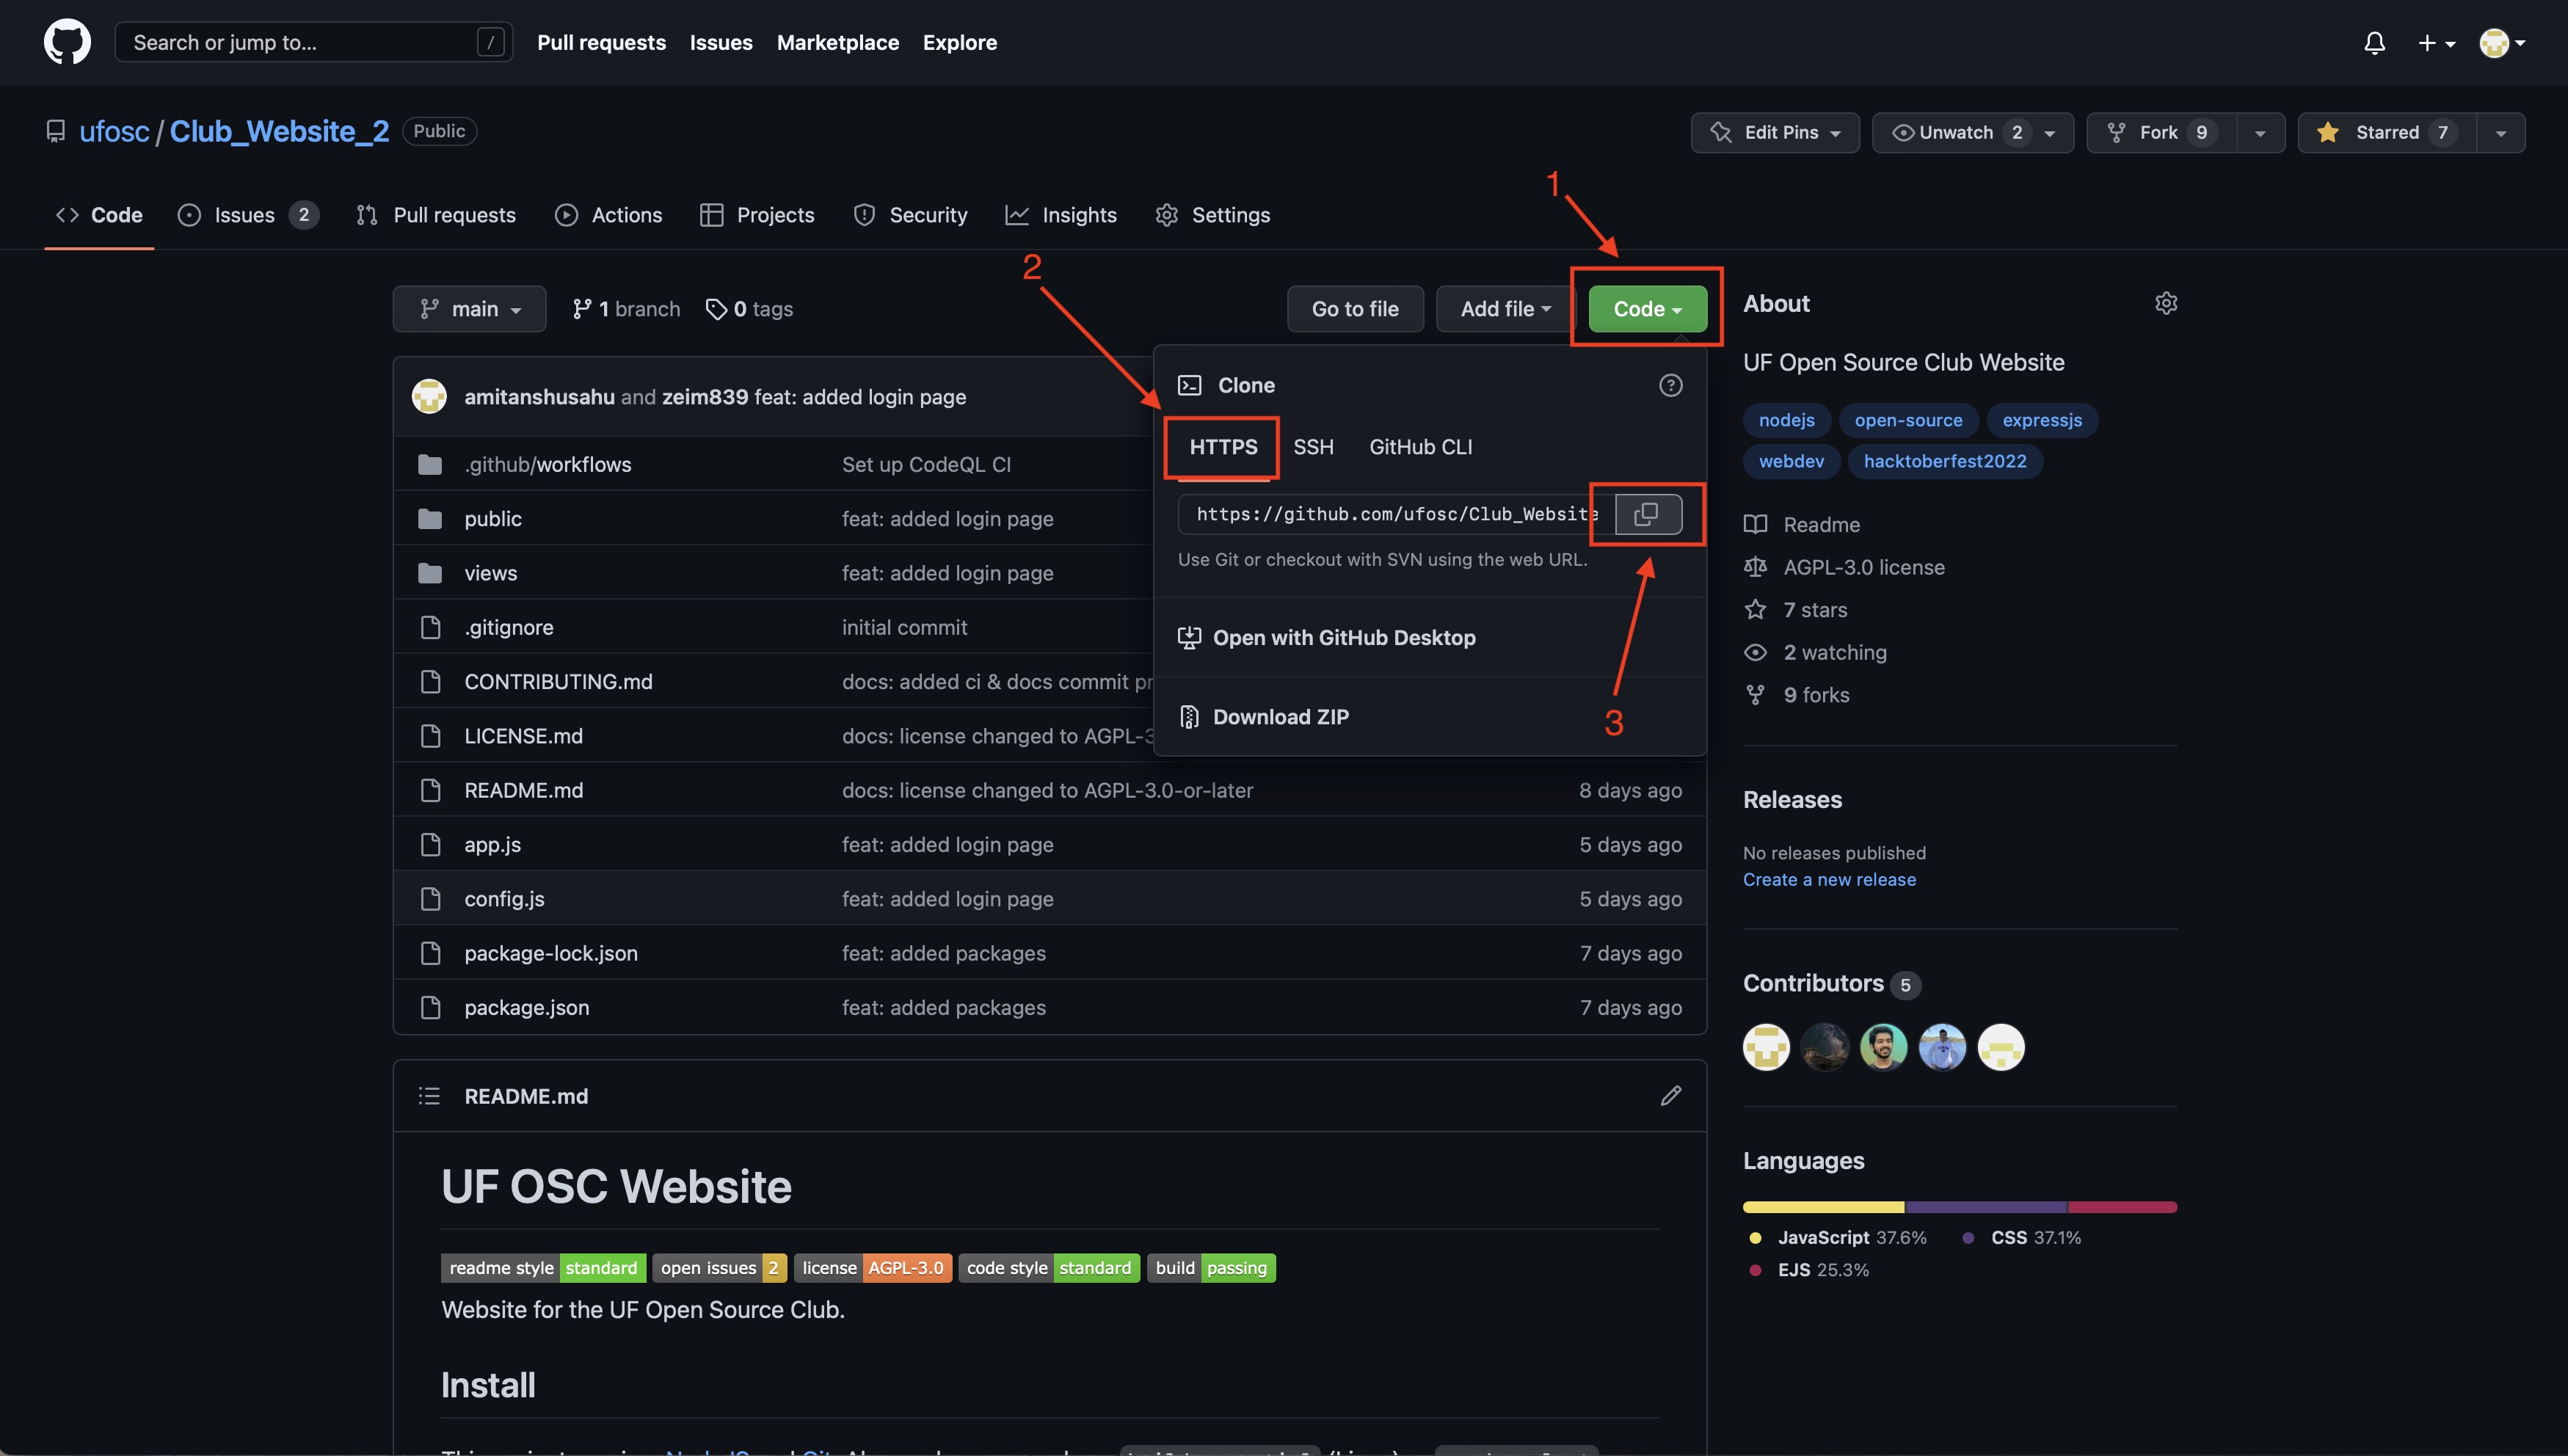Open the user avatar menu
This screenshot has width=2568, height=1456.
(2502, 43)
